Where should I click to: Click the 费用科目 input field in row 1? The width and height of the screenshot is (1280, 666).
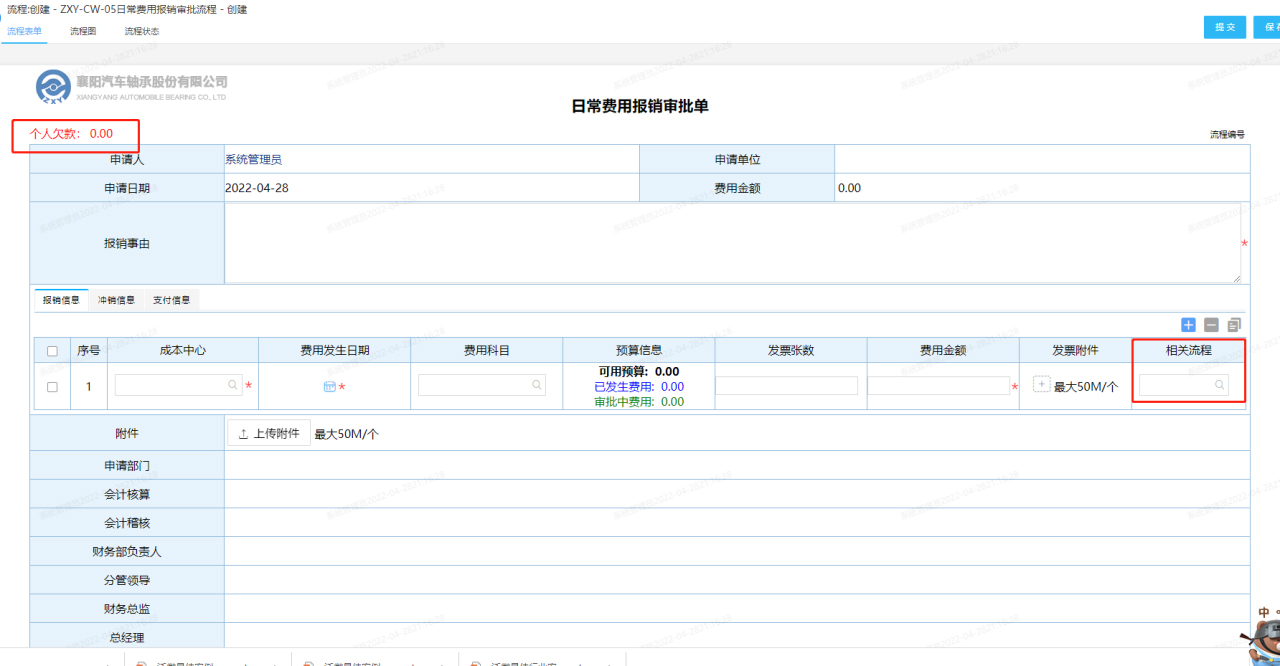tap(482, 385)
